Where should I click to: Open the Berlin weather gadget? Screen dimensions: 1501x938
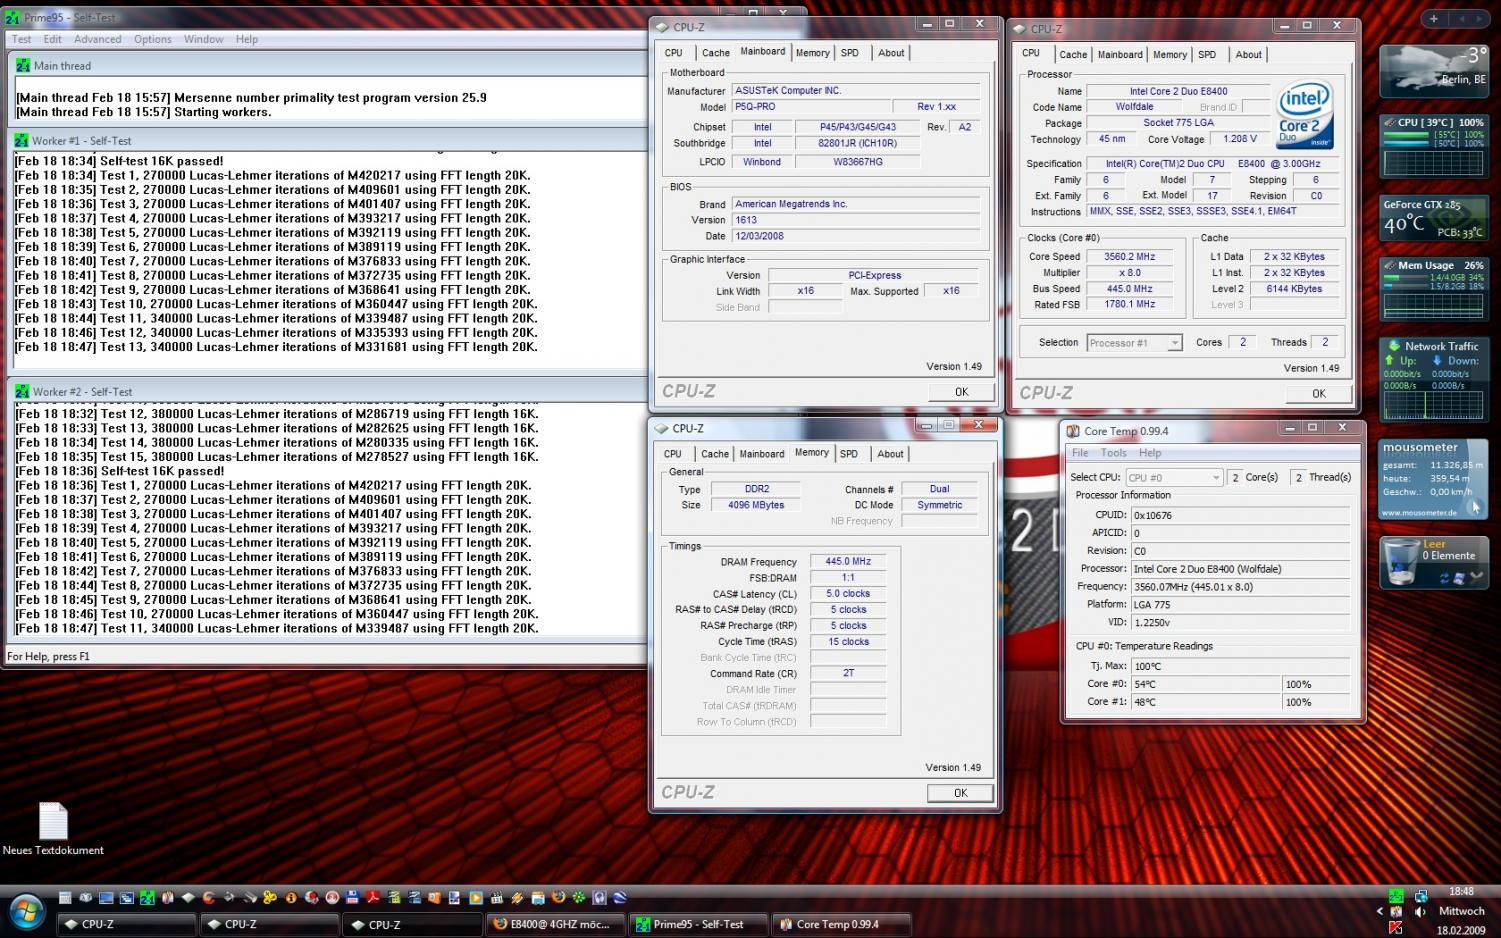pyautogui.click(x=1433, y=70)
